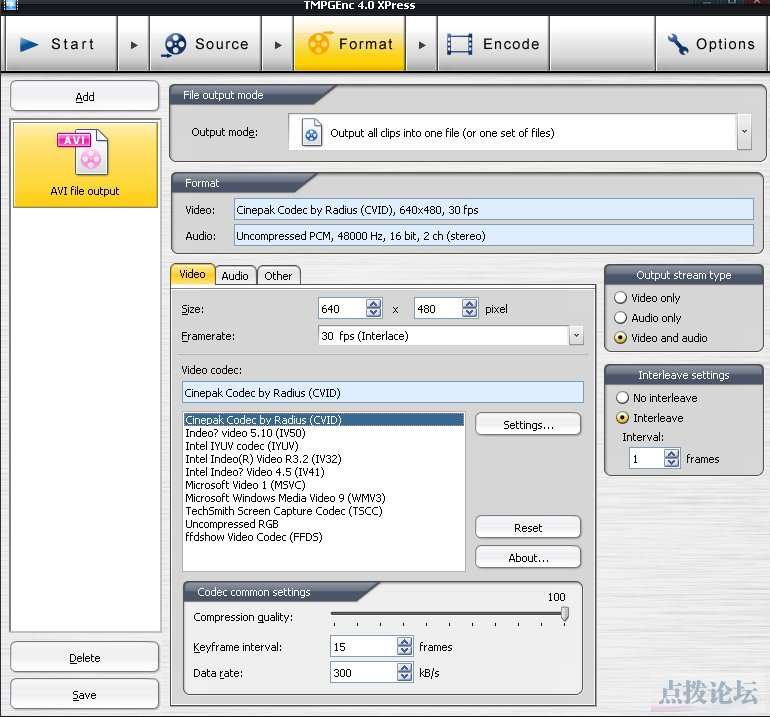Go to the Source step

tap(206, 44)
